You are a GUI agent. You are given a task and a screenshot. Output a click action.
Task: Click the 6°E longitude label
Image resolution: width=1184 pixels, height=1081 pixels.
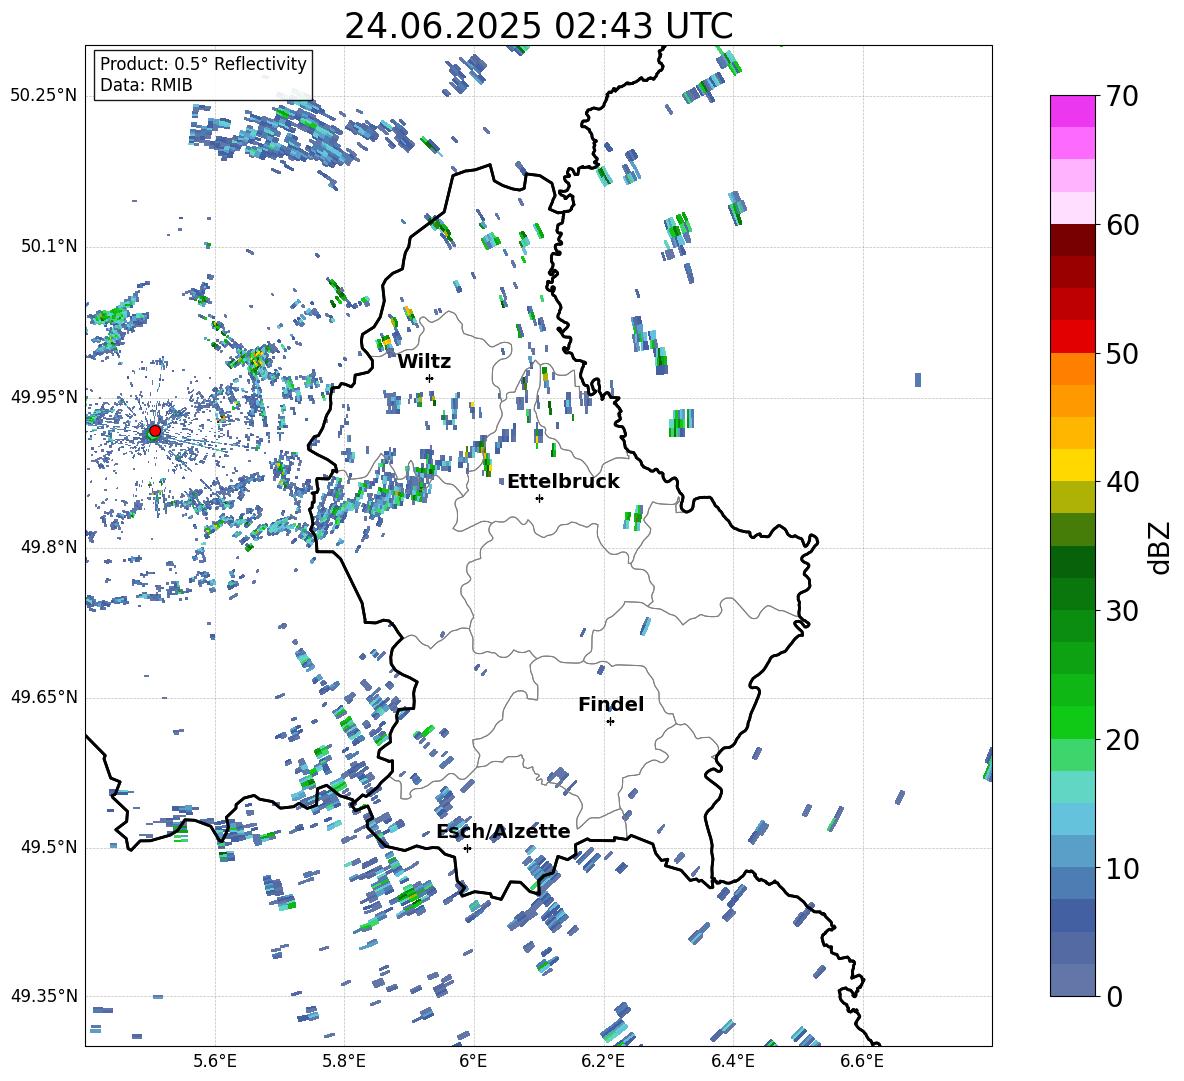[473, 1061]
